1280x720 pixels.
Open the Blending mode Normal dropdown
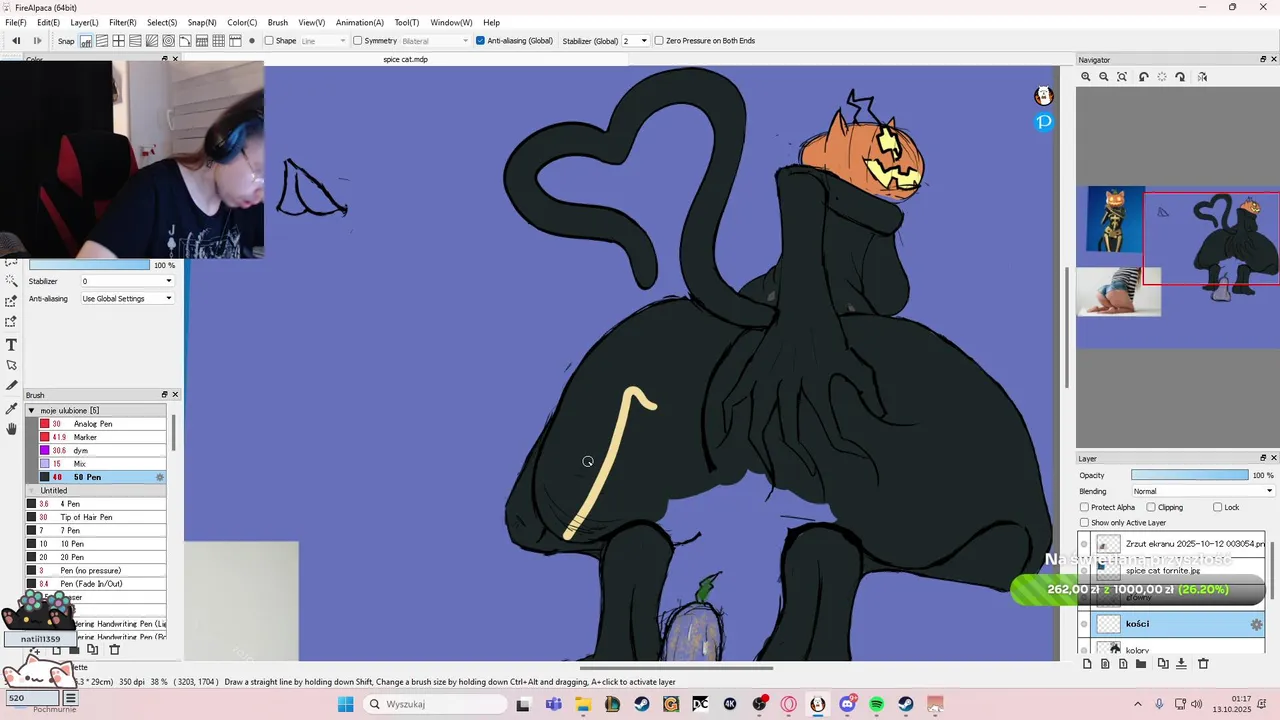[x=1203, y=491]
